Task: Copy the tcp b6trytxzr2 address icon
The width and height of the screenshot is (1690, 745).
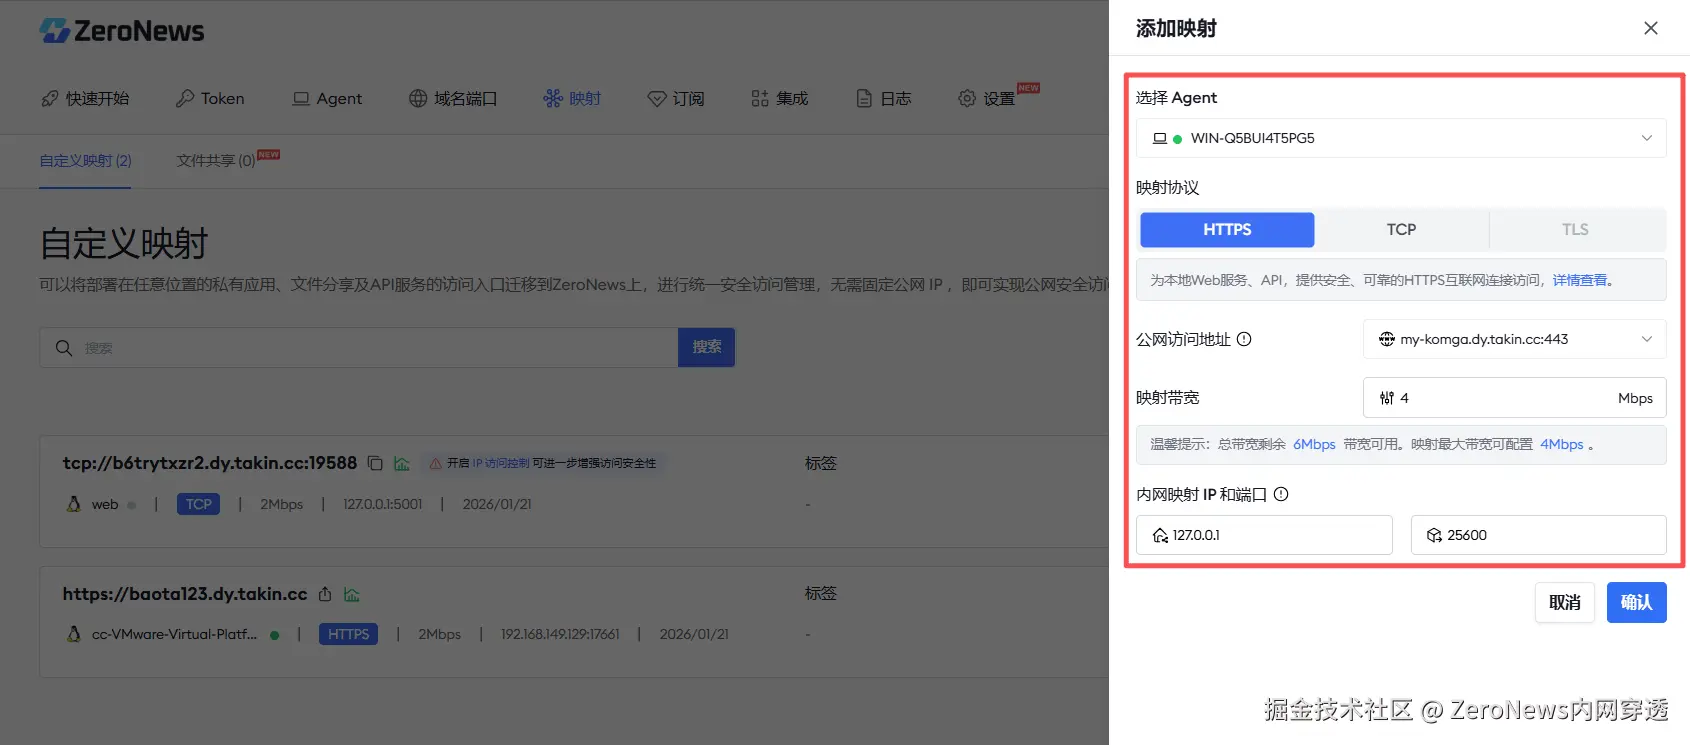Action: [x=375, y=463]
